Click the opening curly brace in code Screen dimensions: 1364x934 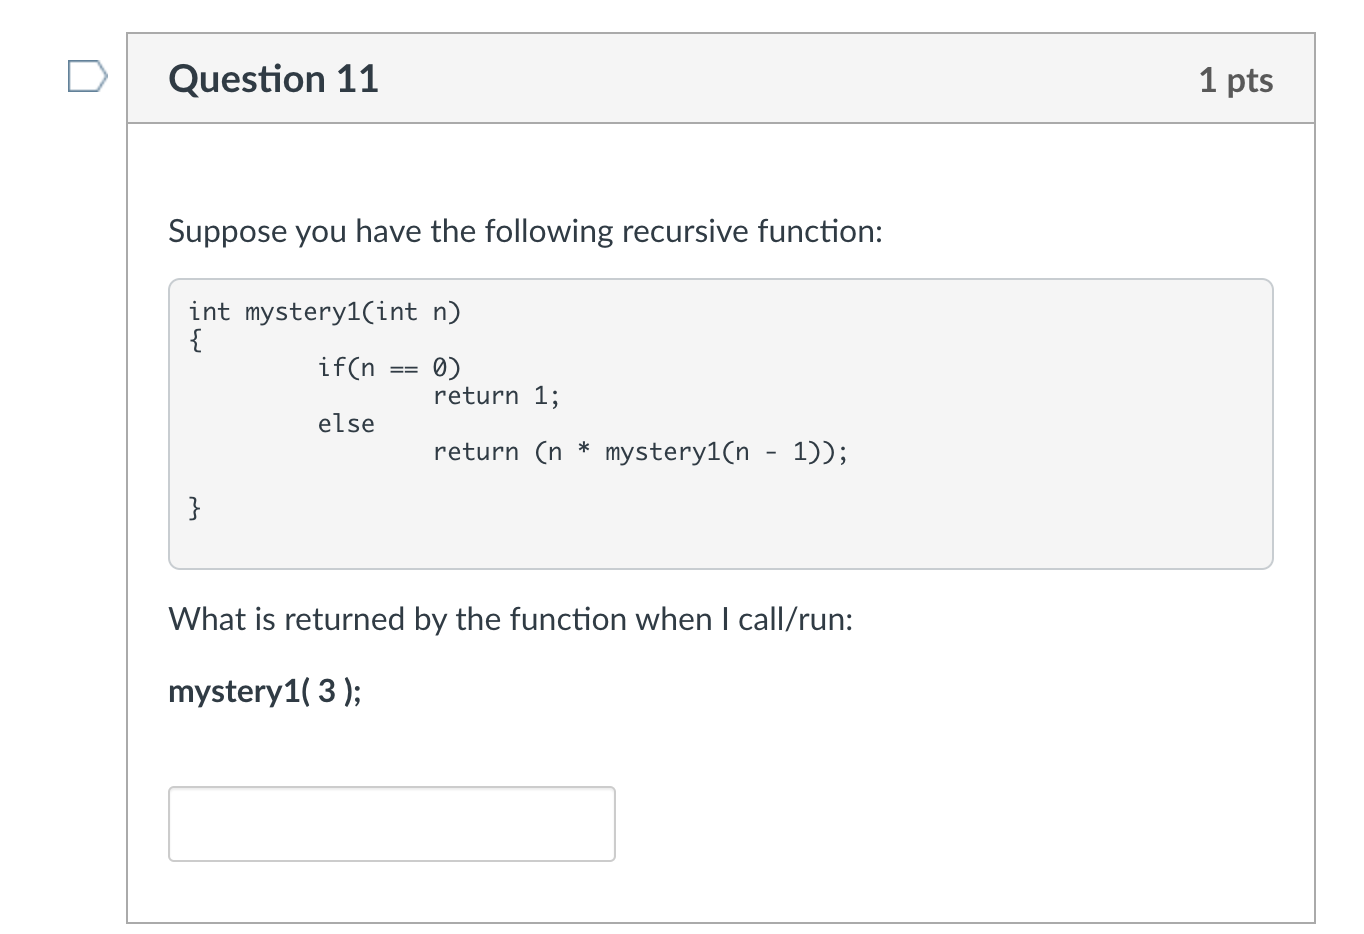point(195,340)
